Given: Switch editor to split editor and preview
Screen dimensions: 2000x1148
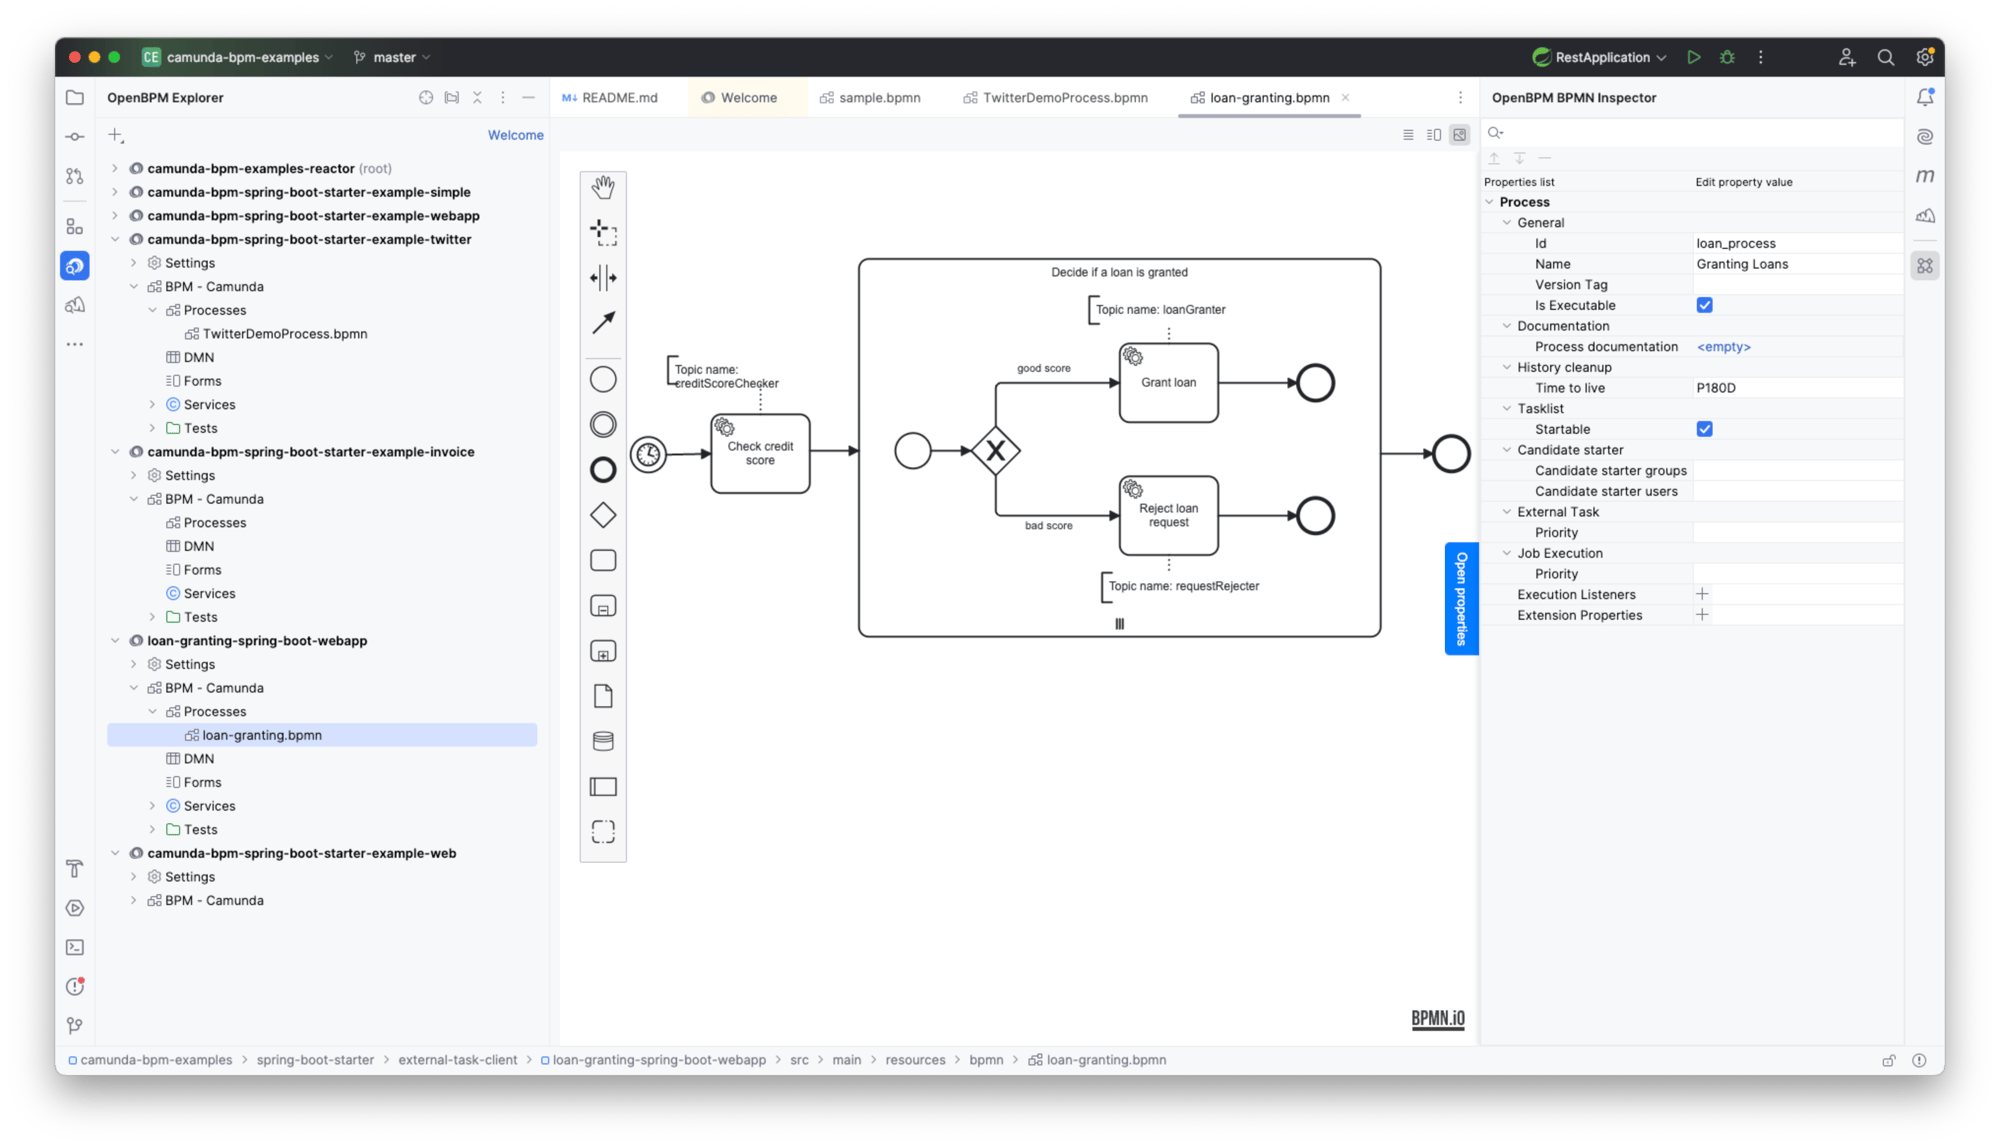Looking at the screenshot, I should 1434,135.
